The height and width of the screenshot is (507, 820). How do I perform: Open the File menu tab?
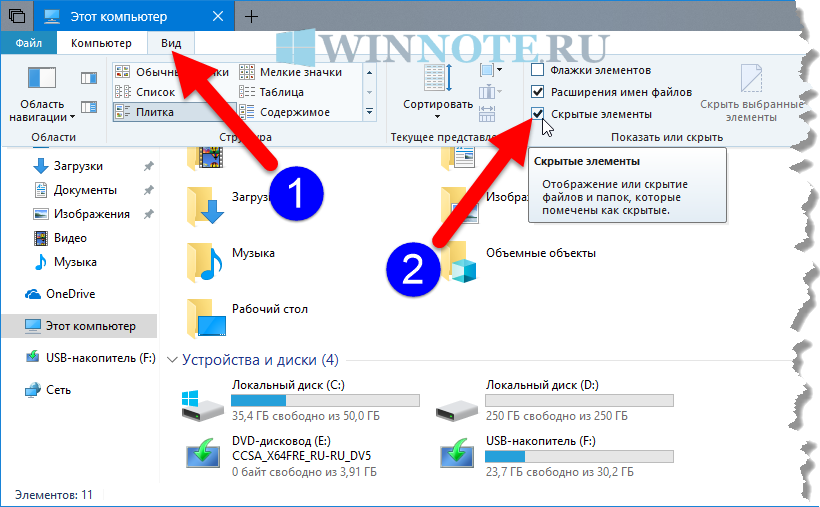coord(29,43)
